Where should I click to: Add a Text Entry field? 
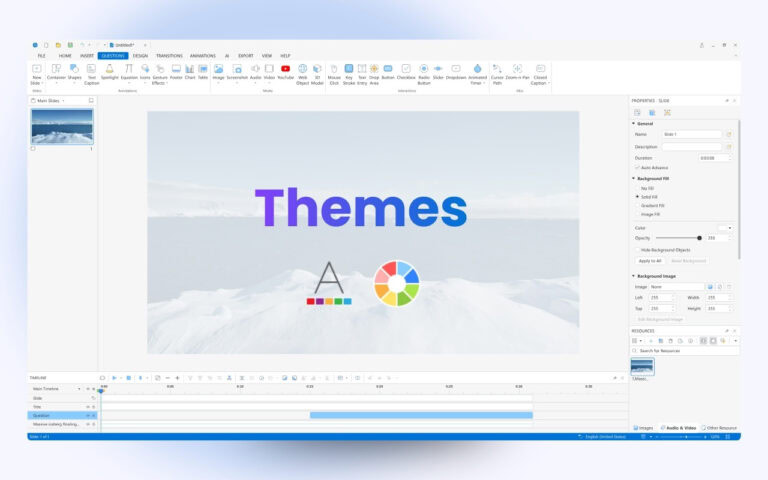(362, 74)
